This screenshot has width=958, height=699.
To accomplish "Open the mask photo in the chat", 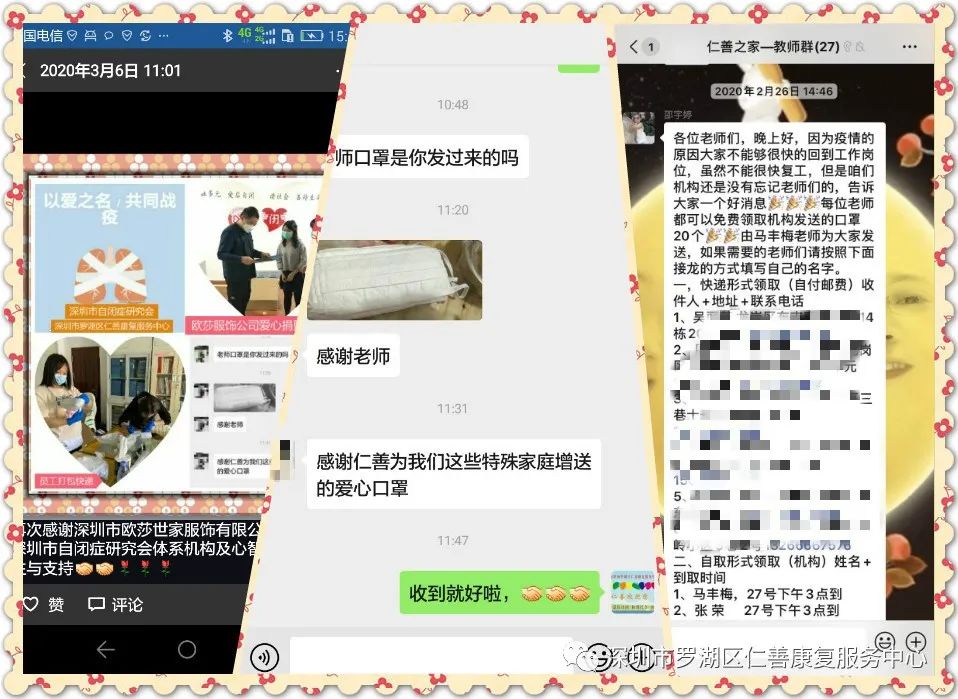I will pyautogui.click(x=395, y=280).
